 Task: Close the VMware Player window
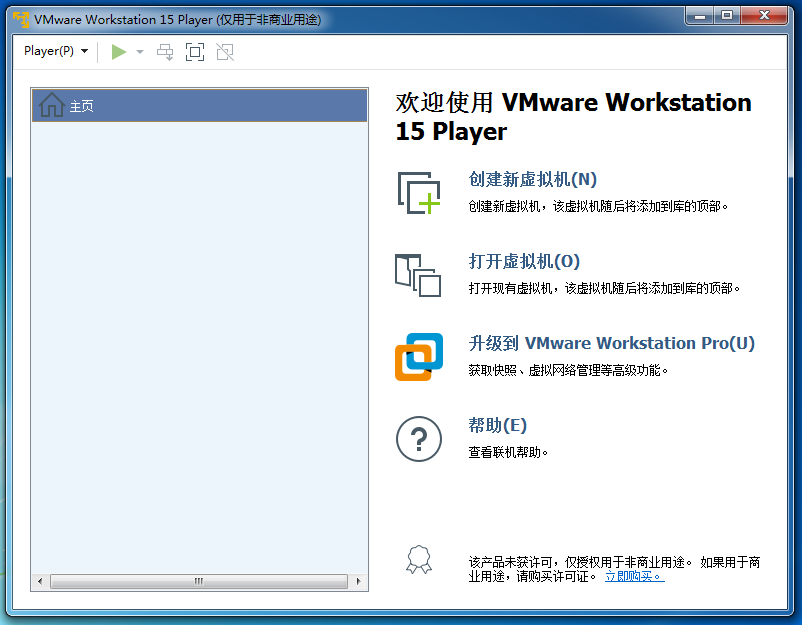[764, 16]
